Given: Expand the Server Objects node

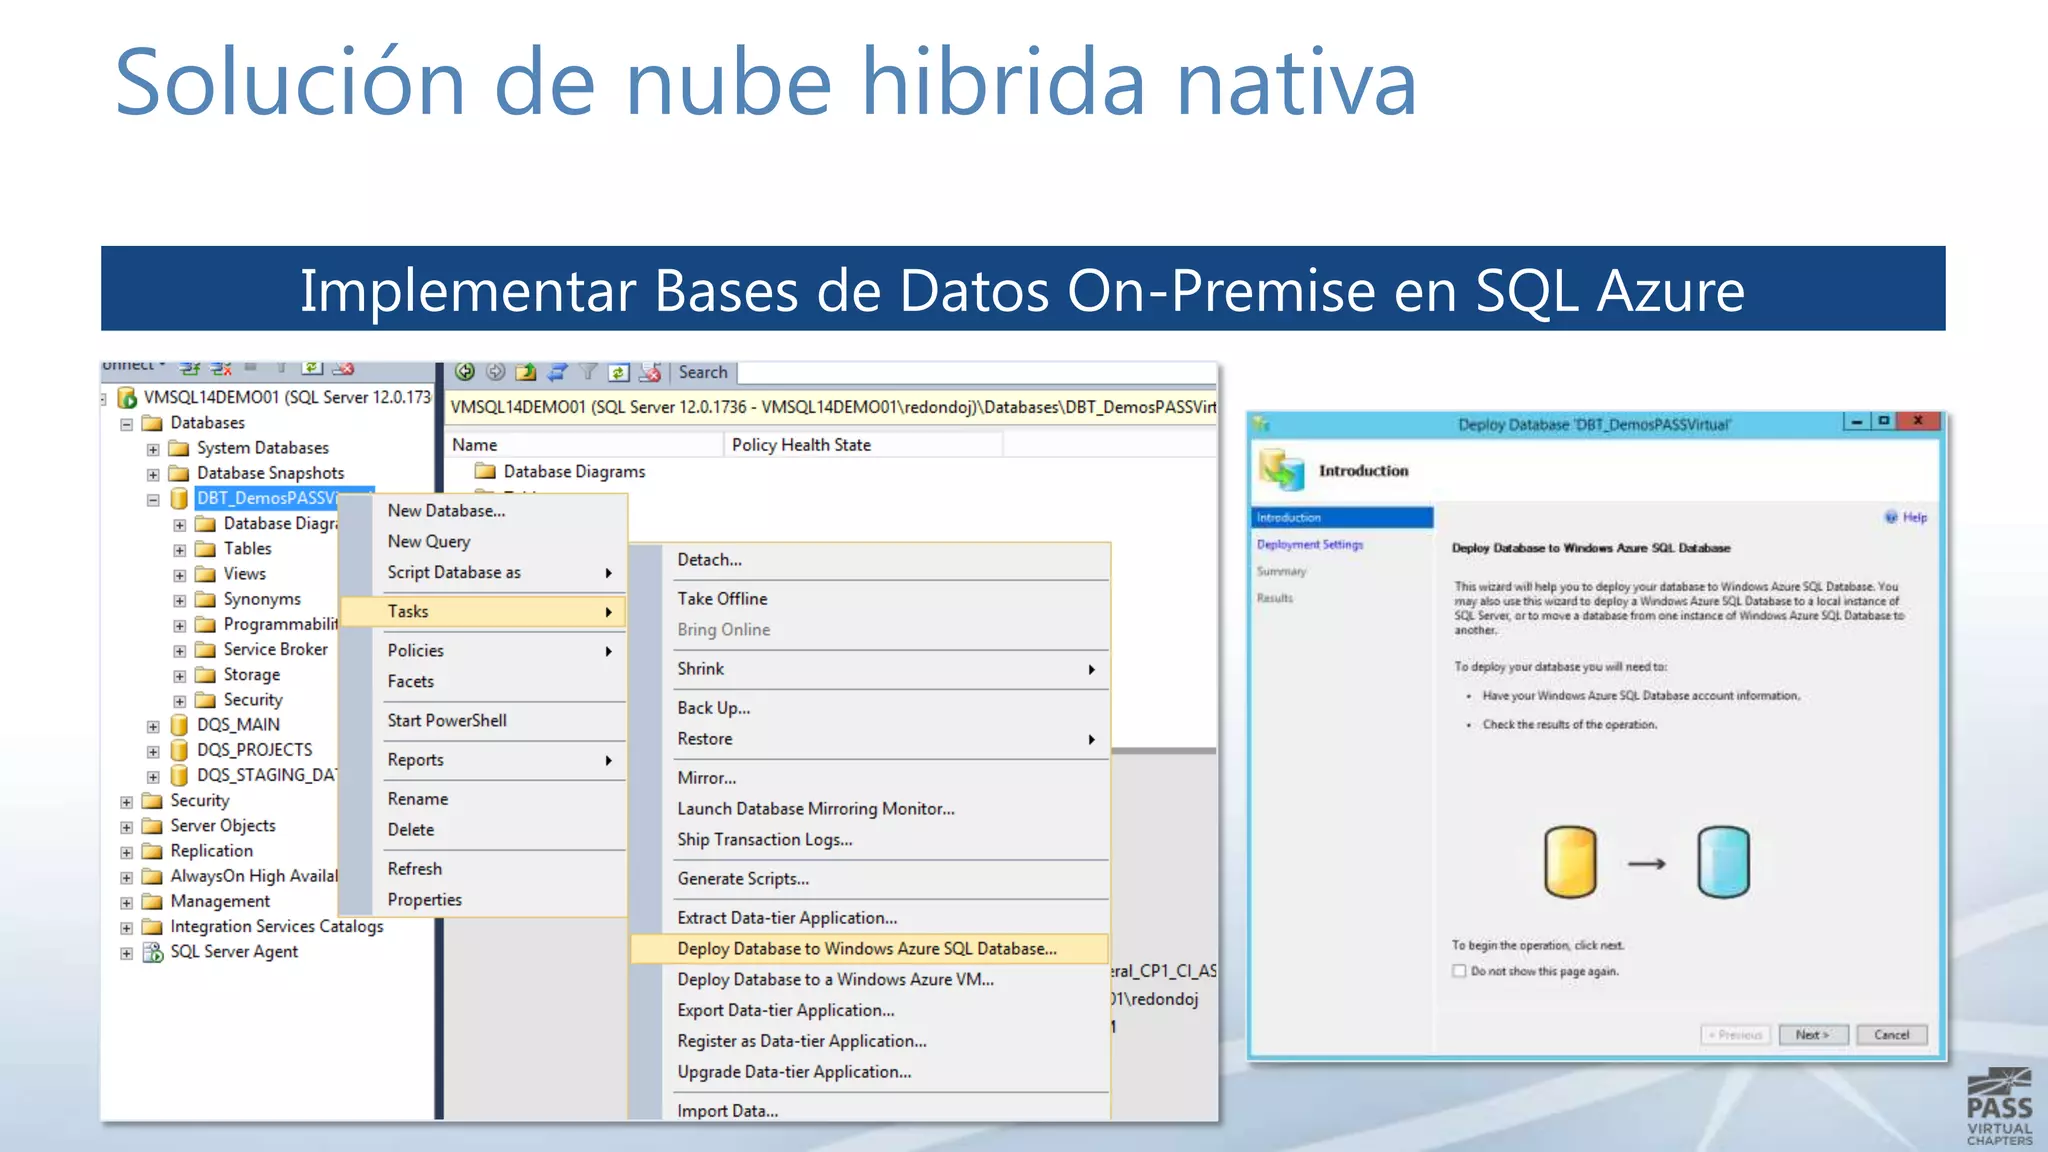Looking at the screenshot, I should (x=127, y=827).
